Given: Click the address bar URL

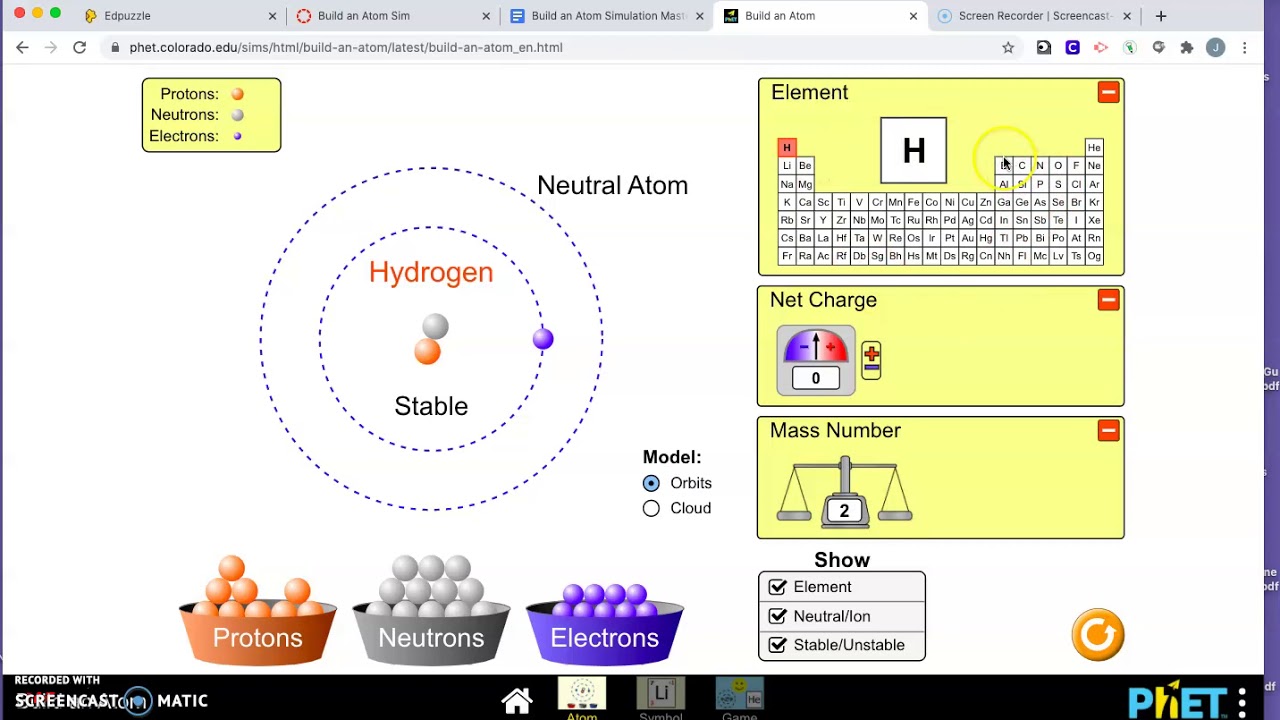Looking at the screenshot, I should point(346,47).
